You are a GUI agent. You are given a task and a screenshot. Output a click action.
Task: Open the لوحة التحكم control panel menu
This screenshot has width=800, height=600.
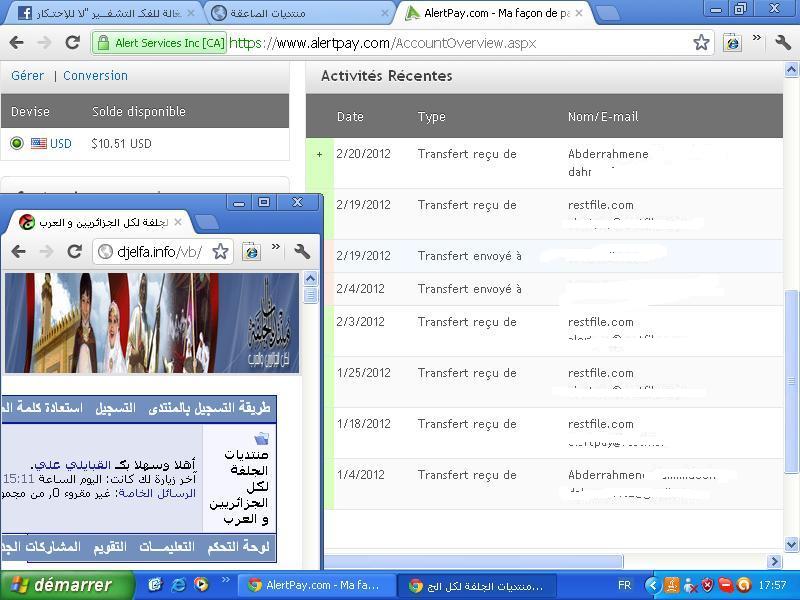[x=238, y=546]
